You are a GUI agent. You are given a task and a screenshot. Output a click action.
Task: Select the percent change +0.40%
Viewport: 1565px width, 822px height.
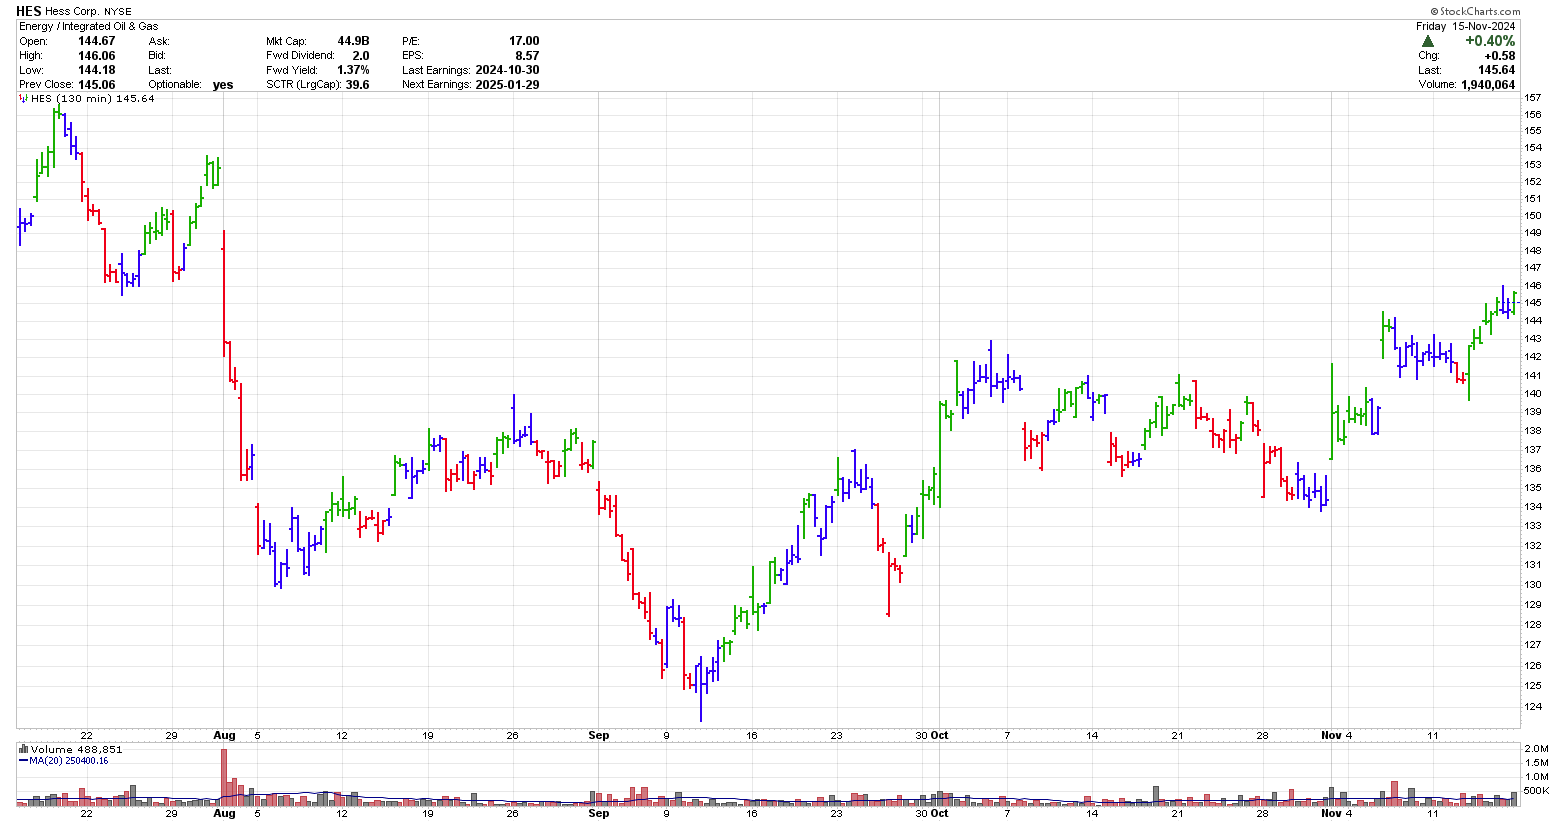pos(1490,41)
